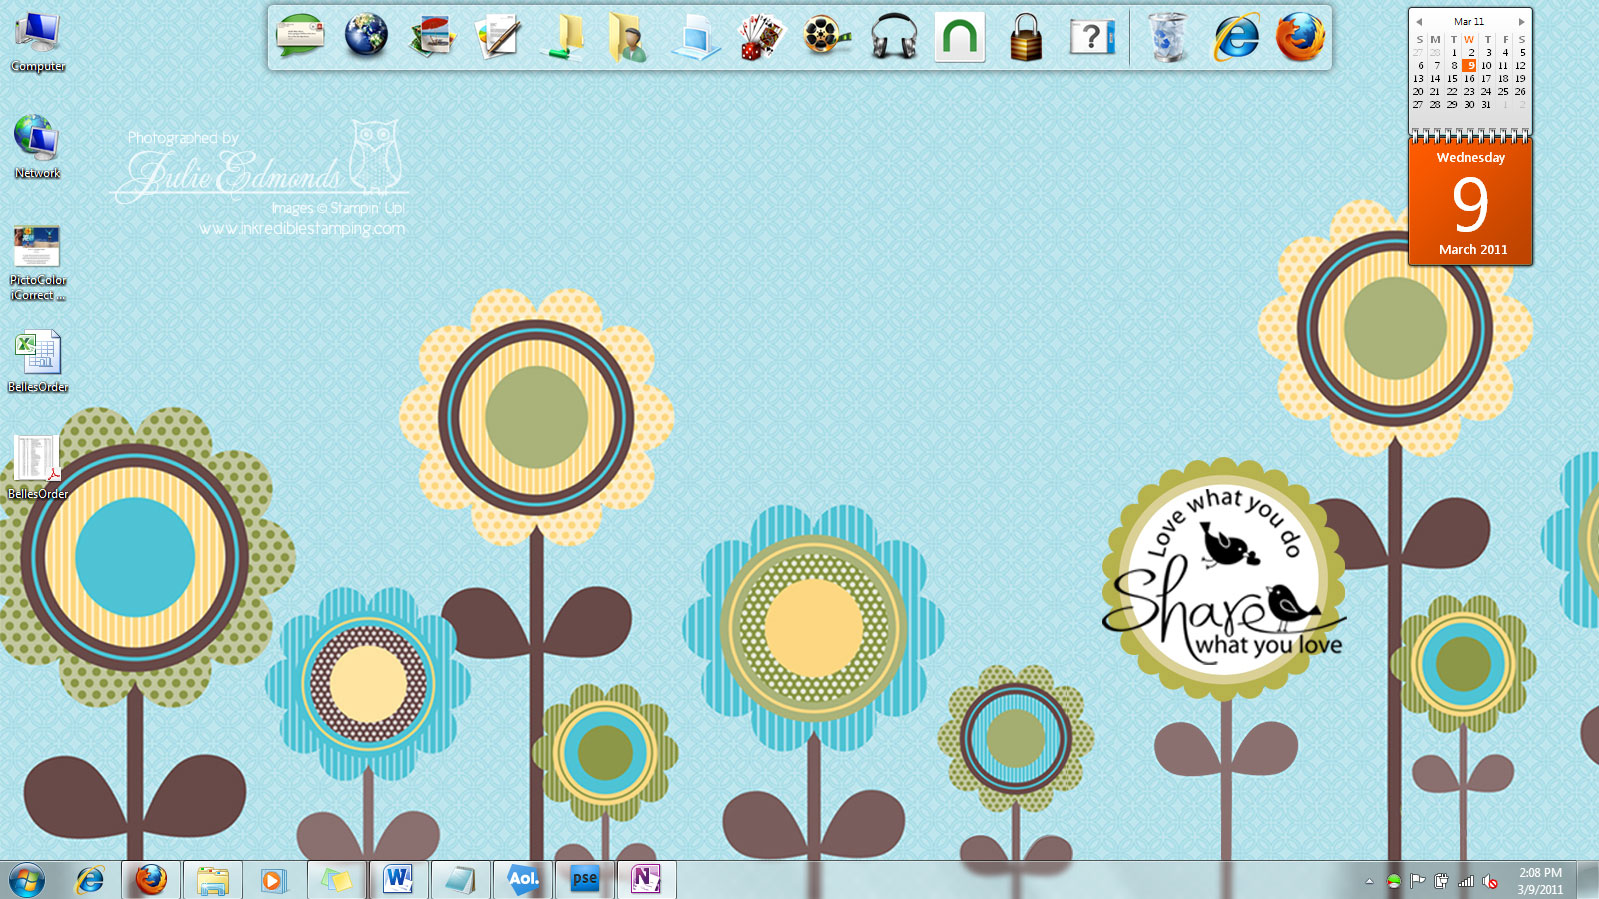Open OneNote from the taskbar

click(646, 880)
